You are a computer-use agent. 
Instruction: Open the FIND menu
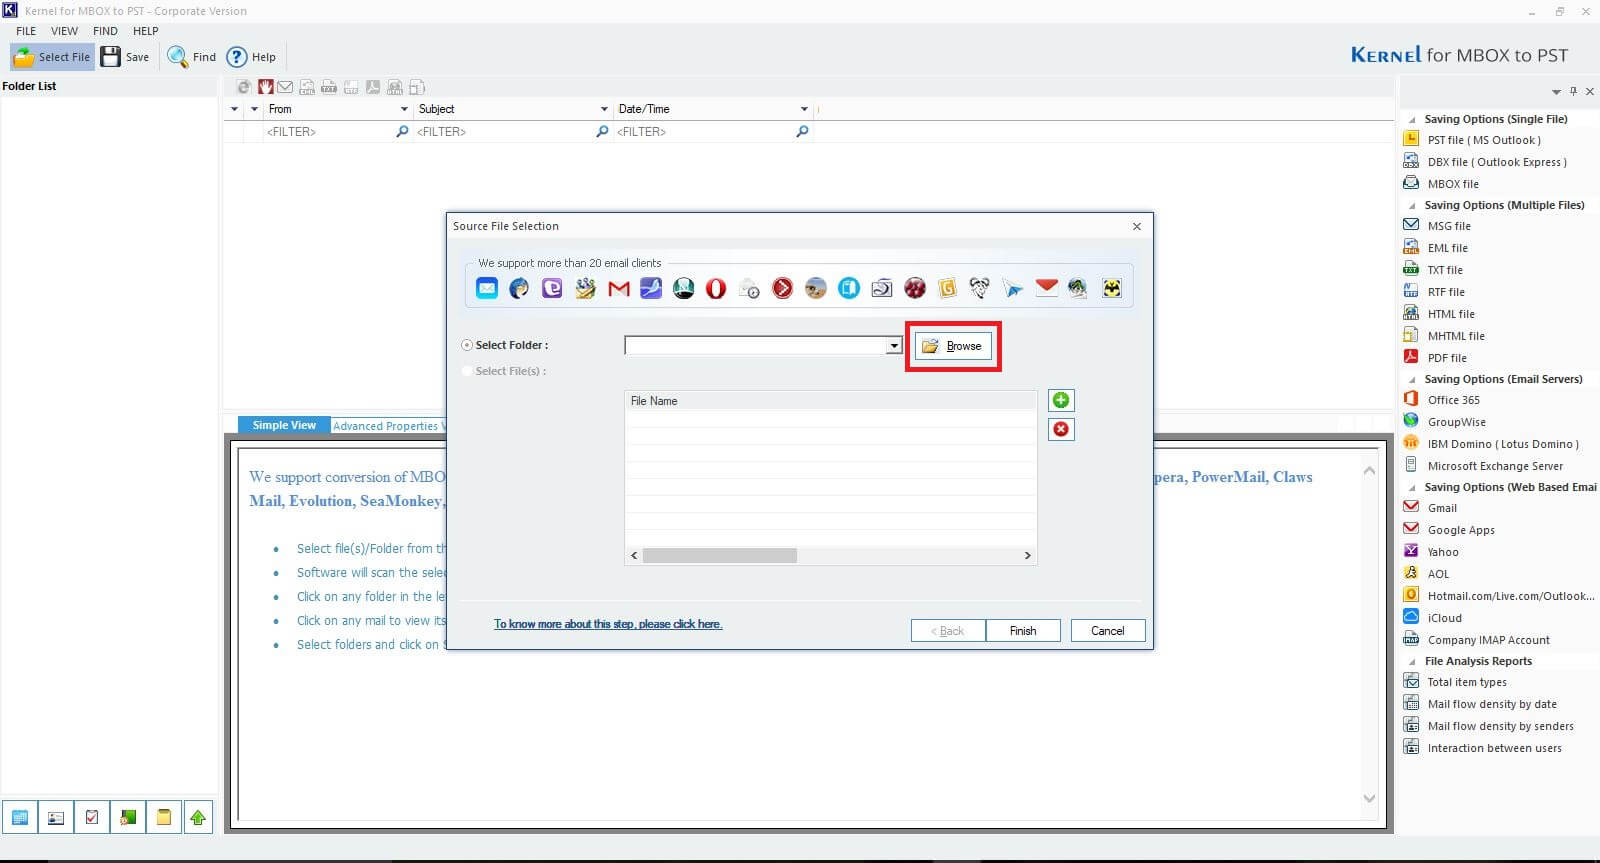105,31
